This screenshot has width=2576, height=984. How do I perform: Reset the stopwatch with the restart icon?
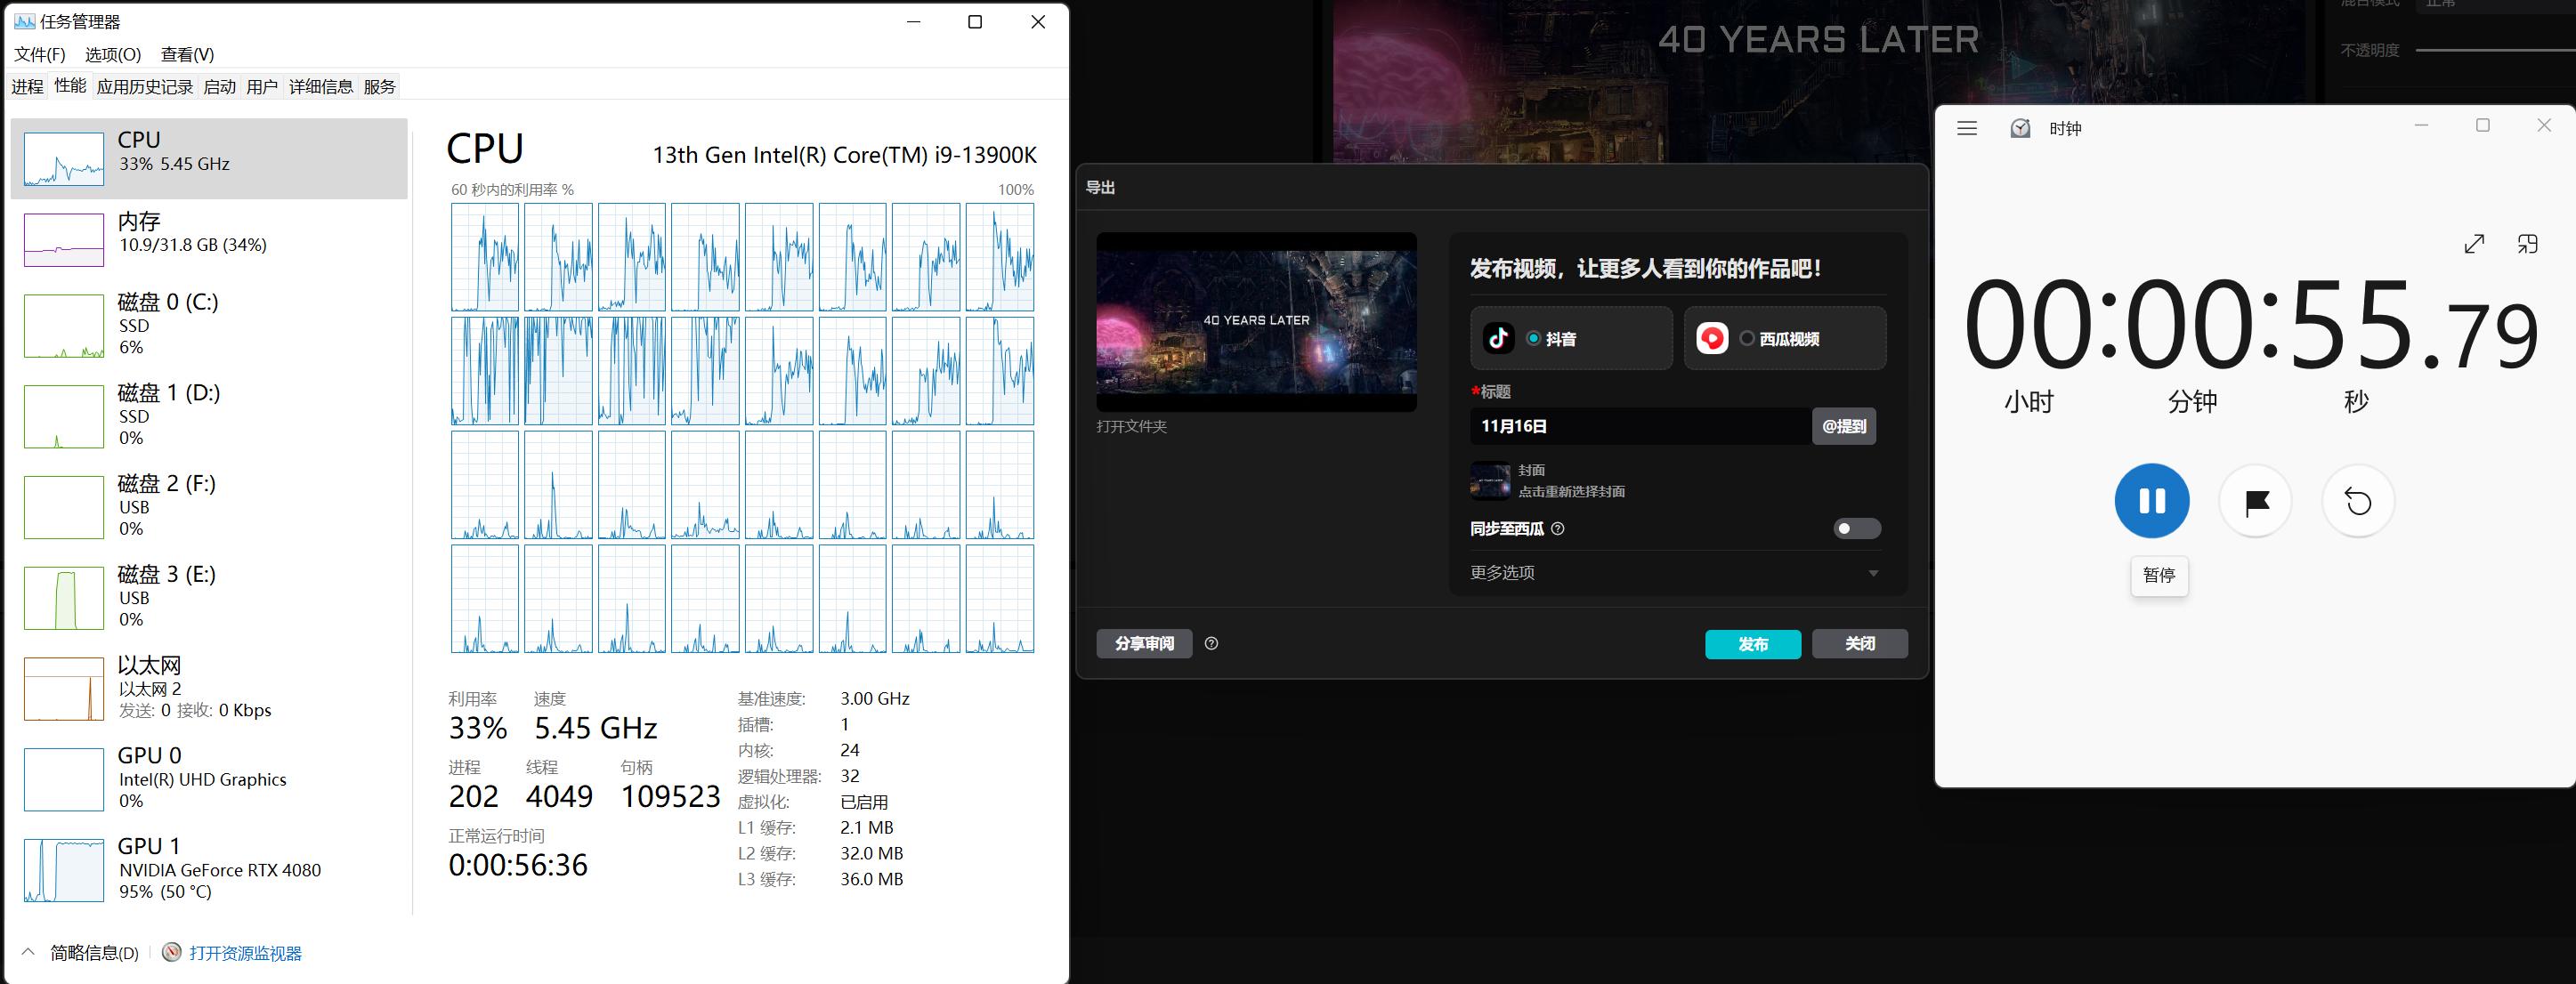point(2358,501)
